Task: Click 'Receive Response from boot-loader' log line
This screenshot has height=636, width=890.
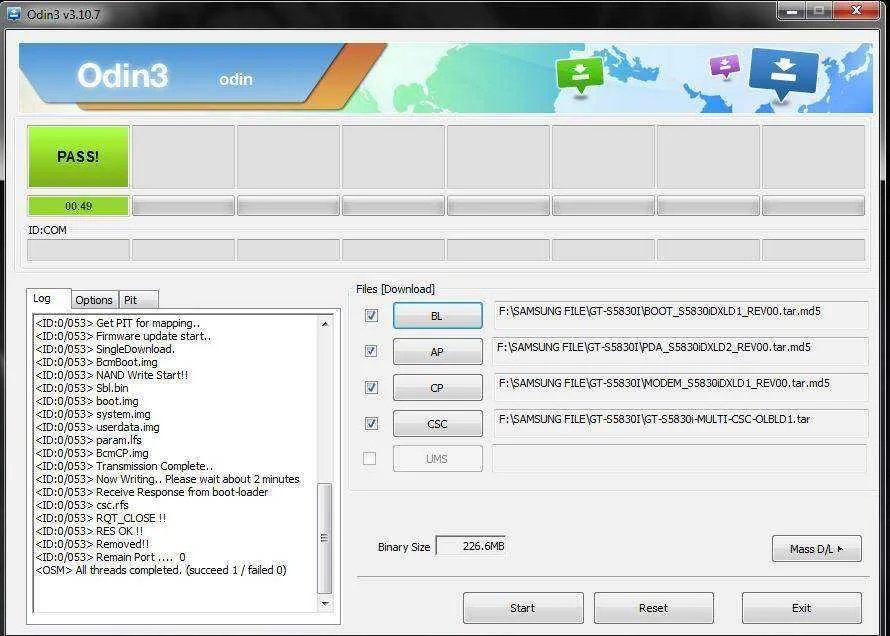Action: (x=152, y=492)
